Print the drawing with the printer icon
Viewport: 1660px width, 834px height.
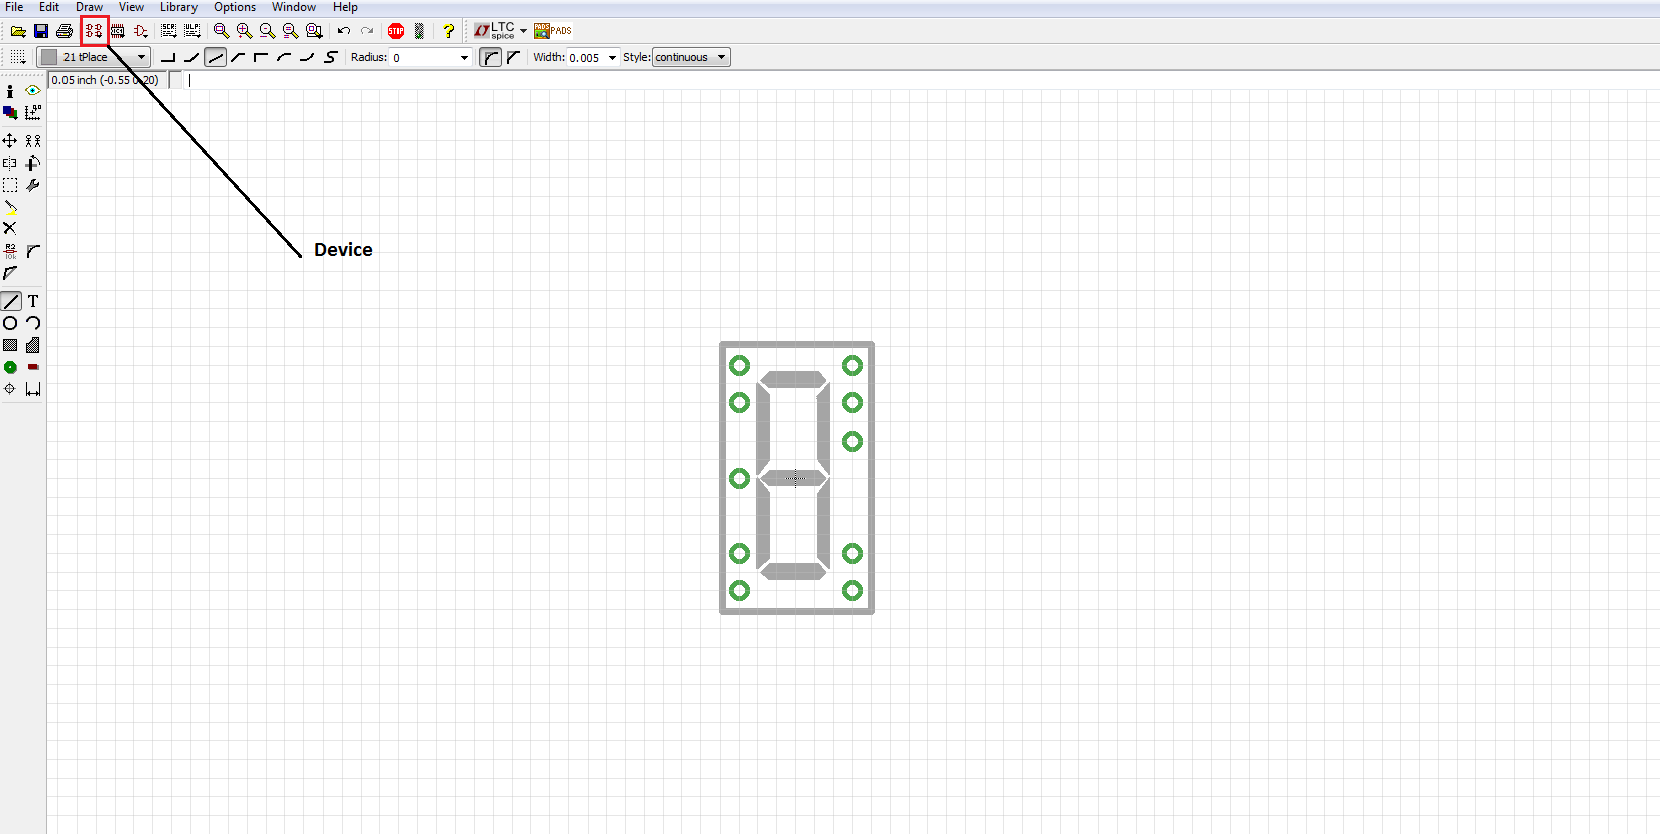coord(65,31)
